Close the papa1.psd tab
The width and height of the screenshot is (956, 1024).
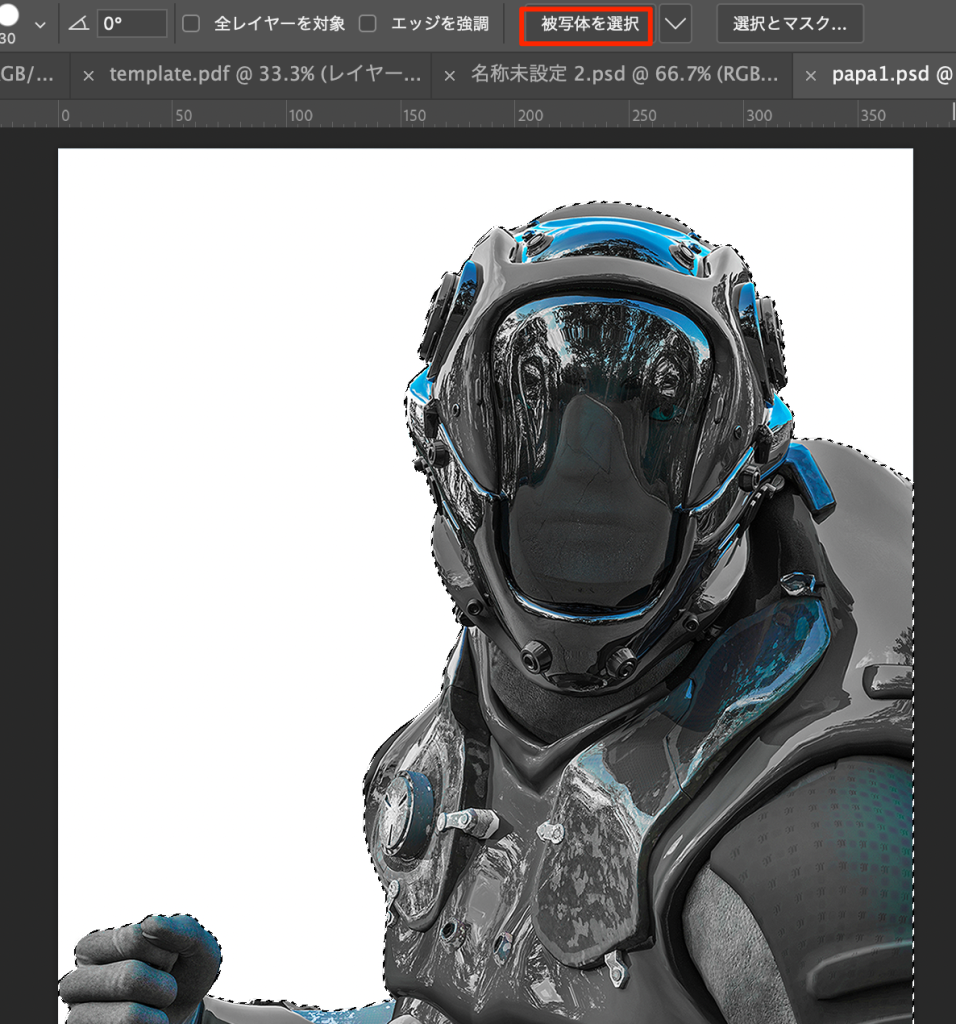[x=812, y=76]
